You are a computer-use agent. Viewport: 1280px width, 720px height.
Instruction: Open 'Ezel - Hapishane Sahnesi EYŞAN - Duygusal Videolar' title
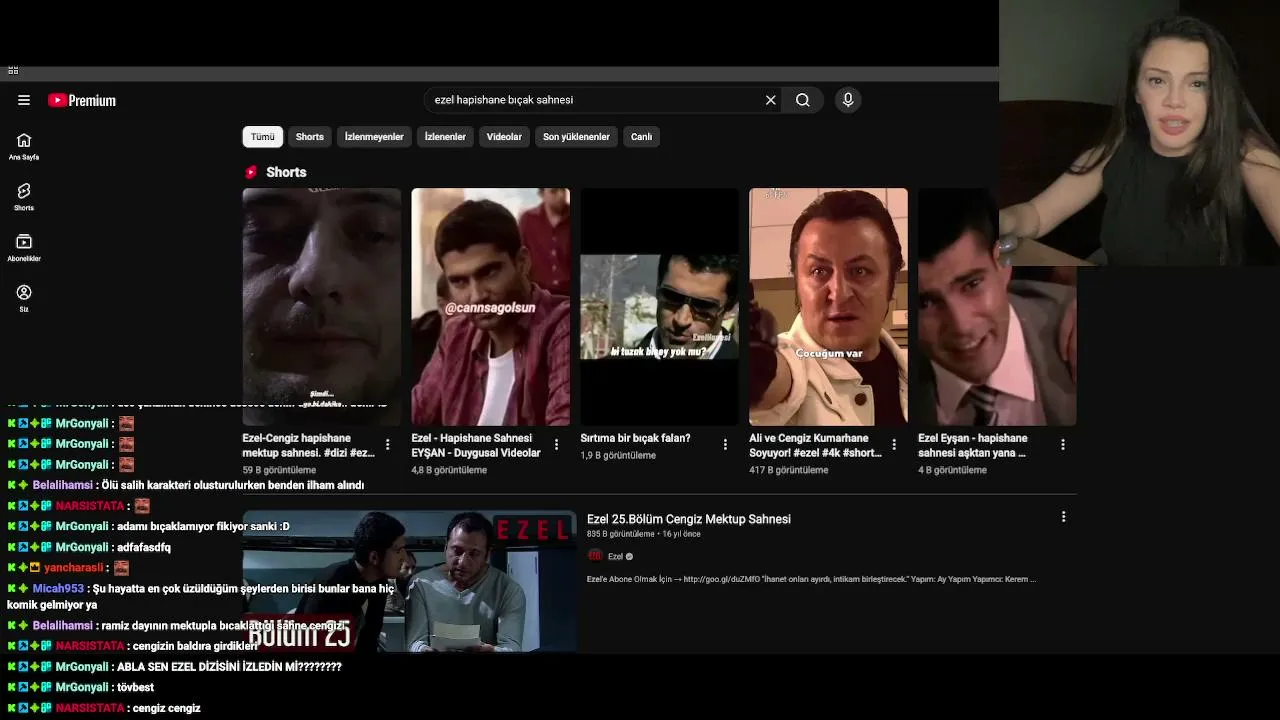point(477,445)
